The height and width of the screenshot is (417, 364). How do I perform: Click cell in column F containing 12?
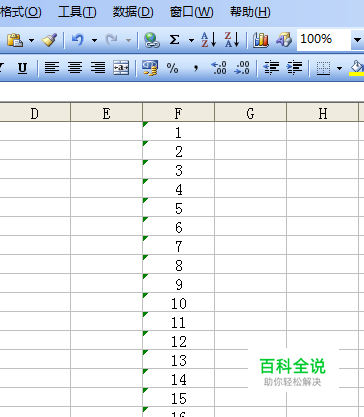(178, 340)
